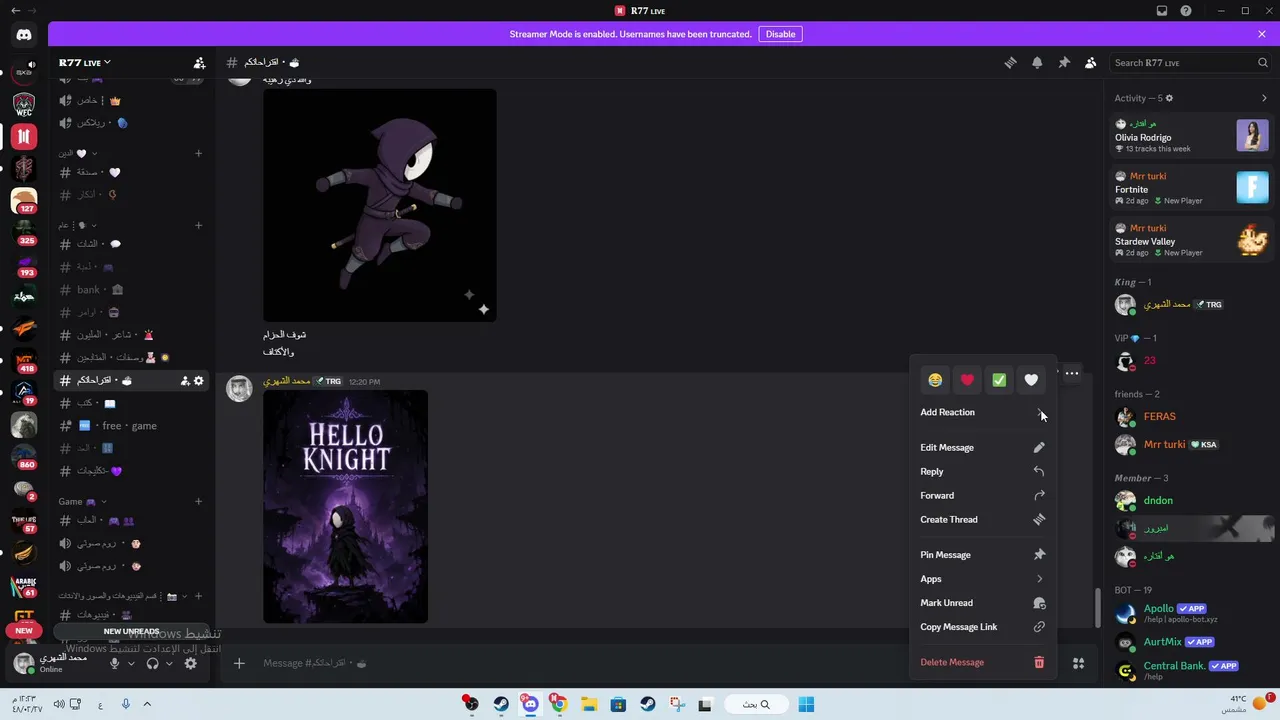Open Microsoft Store from the taskbar
The height and width of the screenshot is (720, 1280).
coord(618,704)
